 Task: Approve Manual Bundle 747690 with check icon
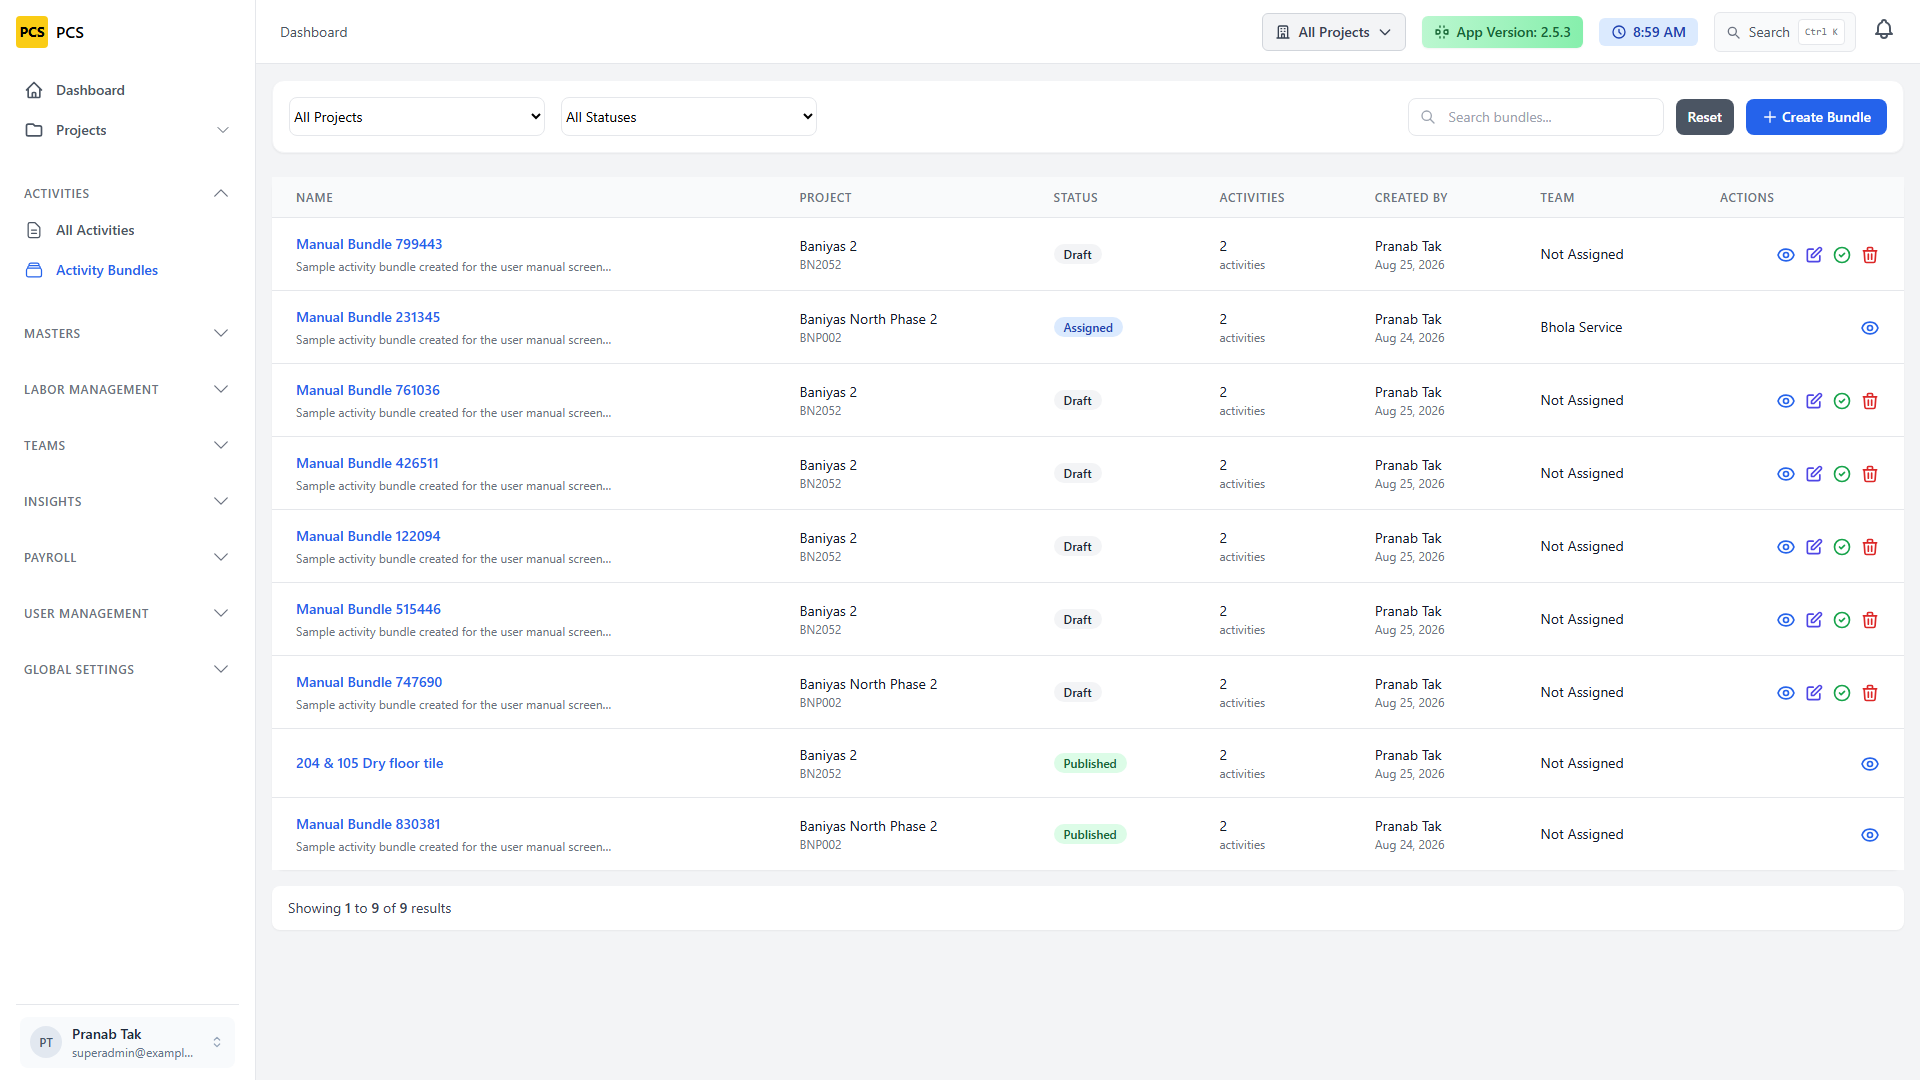(x=1842, y=693)
